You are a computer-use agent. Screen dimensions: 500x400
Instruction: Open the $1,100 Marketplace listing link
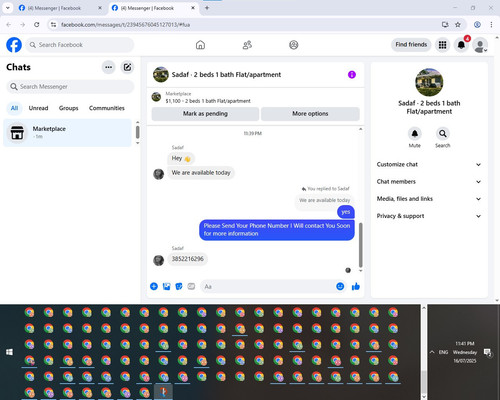(208, 101)
